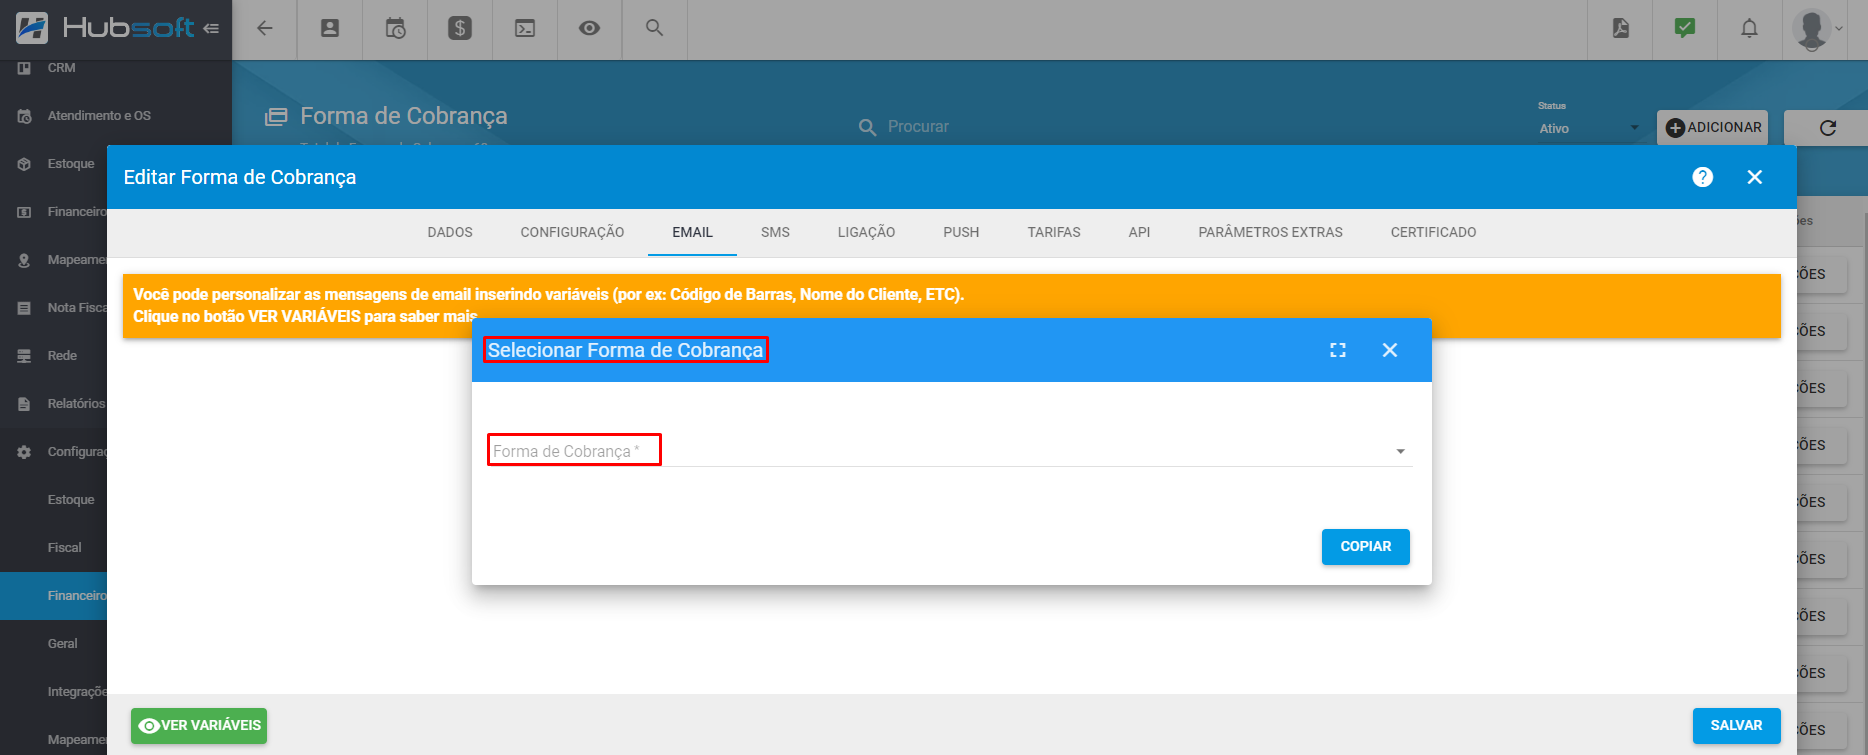
Task: Click the Rede sidebar icon
Action: tap(24, 356)
